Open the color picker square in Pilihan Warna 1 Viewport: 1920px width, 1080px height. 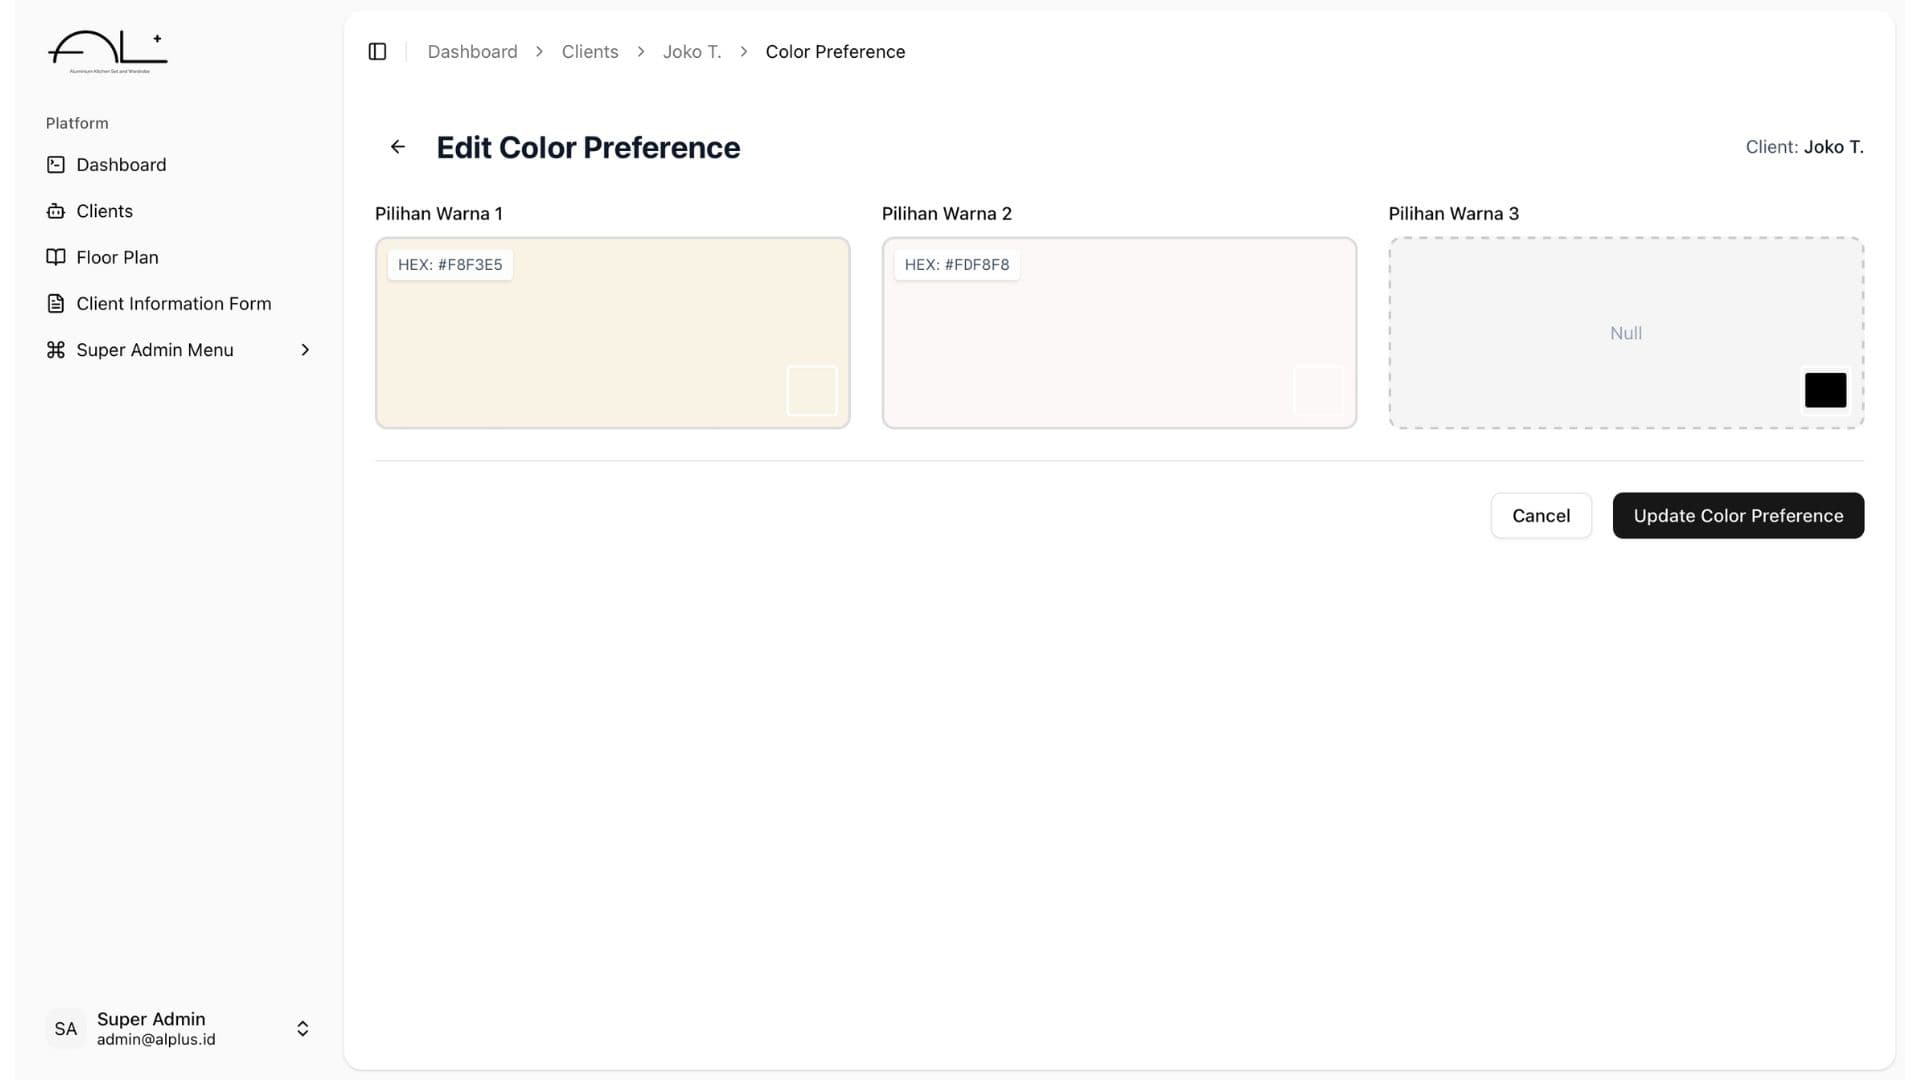click(811, 390)
